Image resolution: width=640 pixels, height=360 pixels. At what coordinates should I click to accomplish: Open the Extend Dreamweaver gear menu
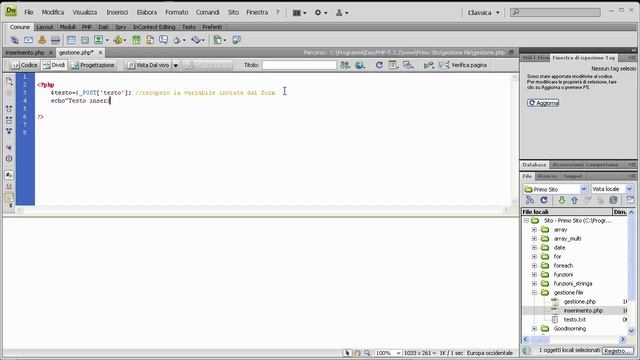click(320, 13)
